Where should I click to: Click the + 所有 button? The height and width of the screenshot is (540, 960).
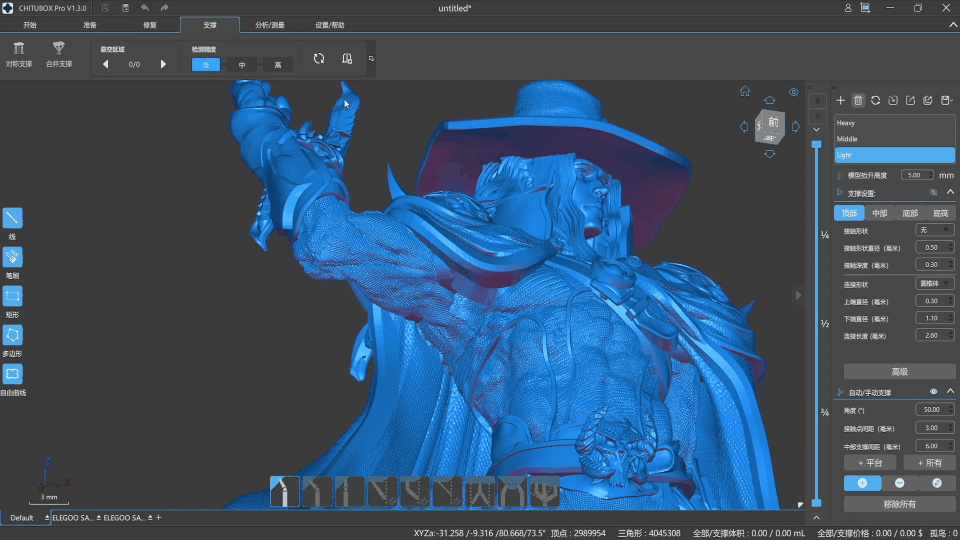click(929, 463)
